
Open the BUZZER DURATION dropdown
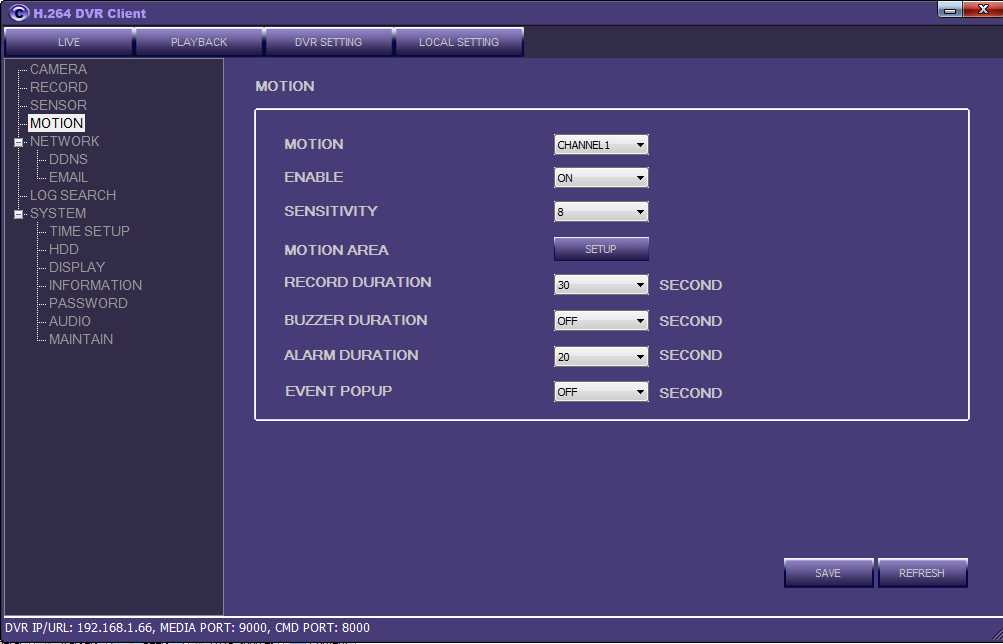pos(601,321)
